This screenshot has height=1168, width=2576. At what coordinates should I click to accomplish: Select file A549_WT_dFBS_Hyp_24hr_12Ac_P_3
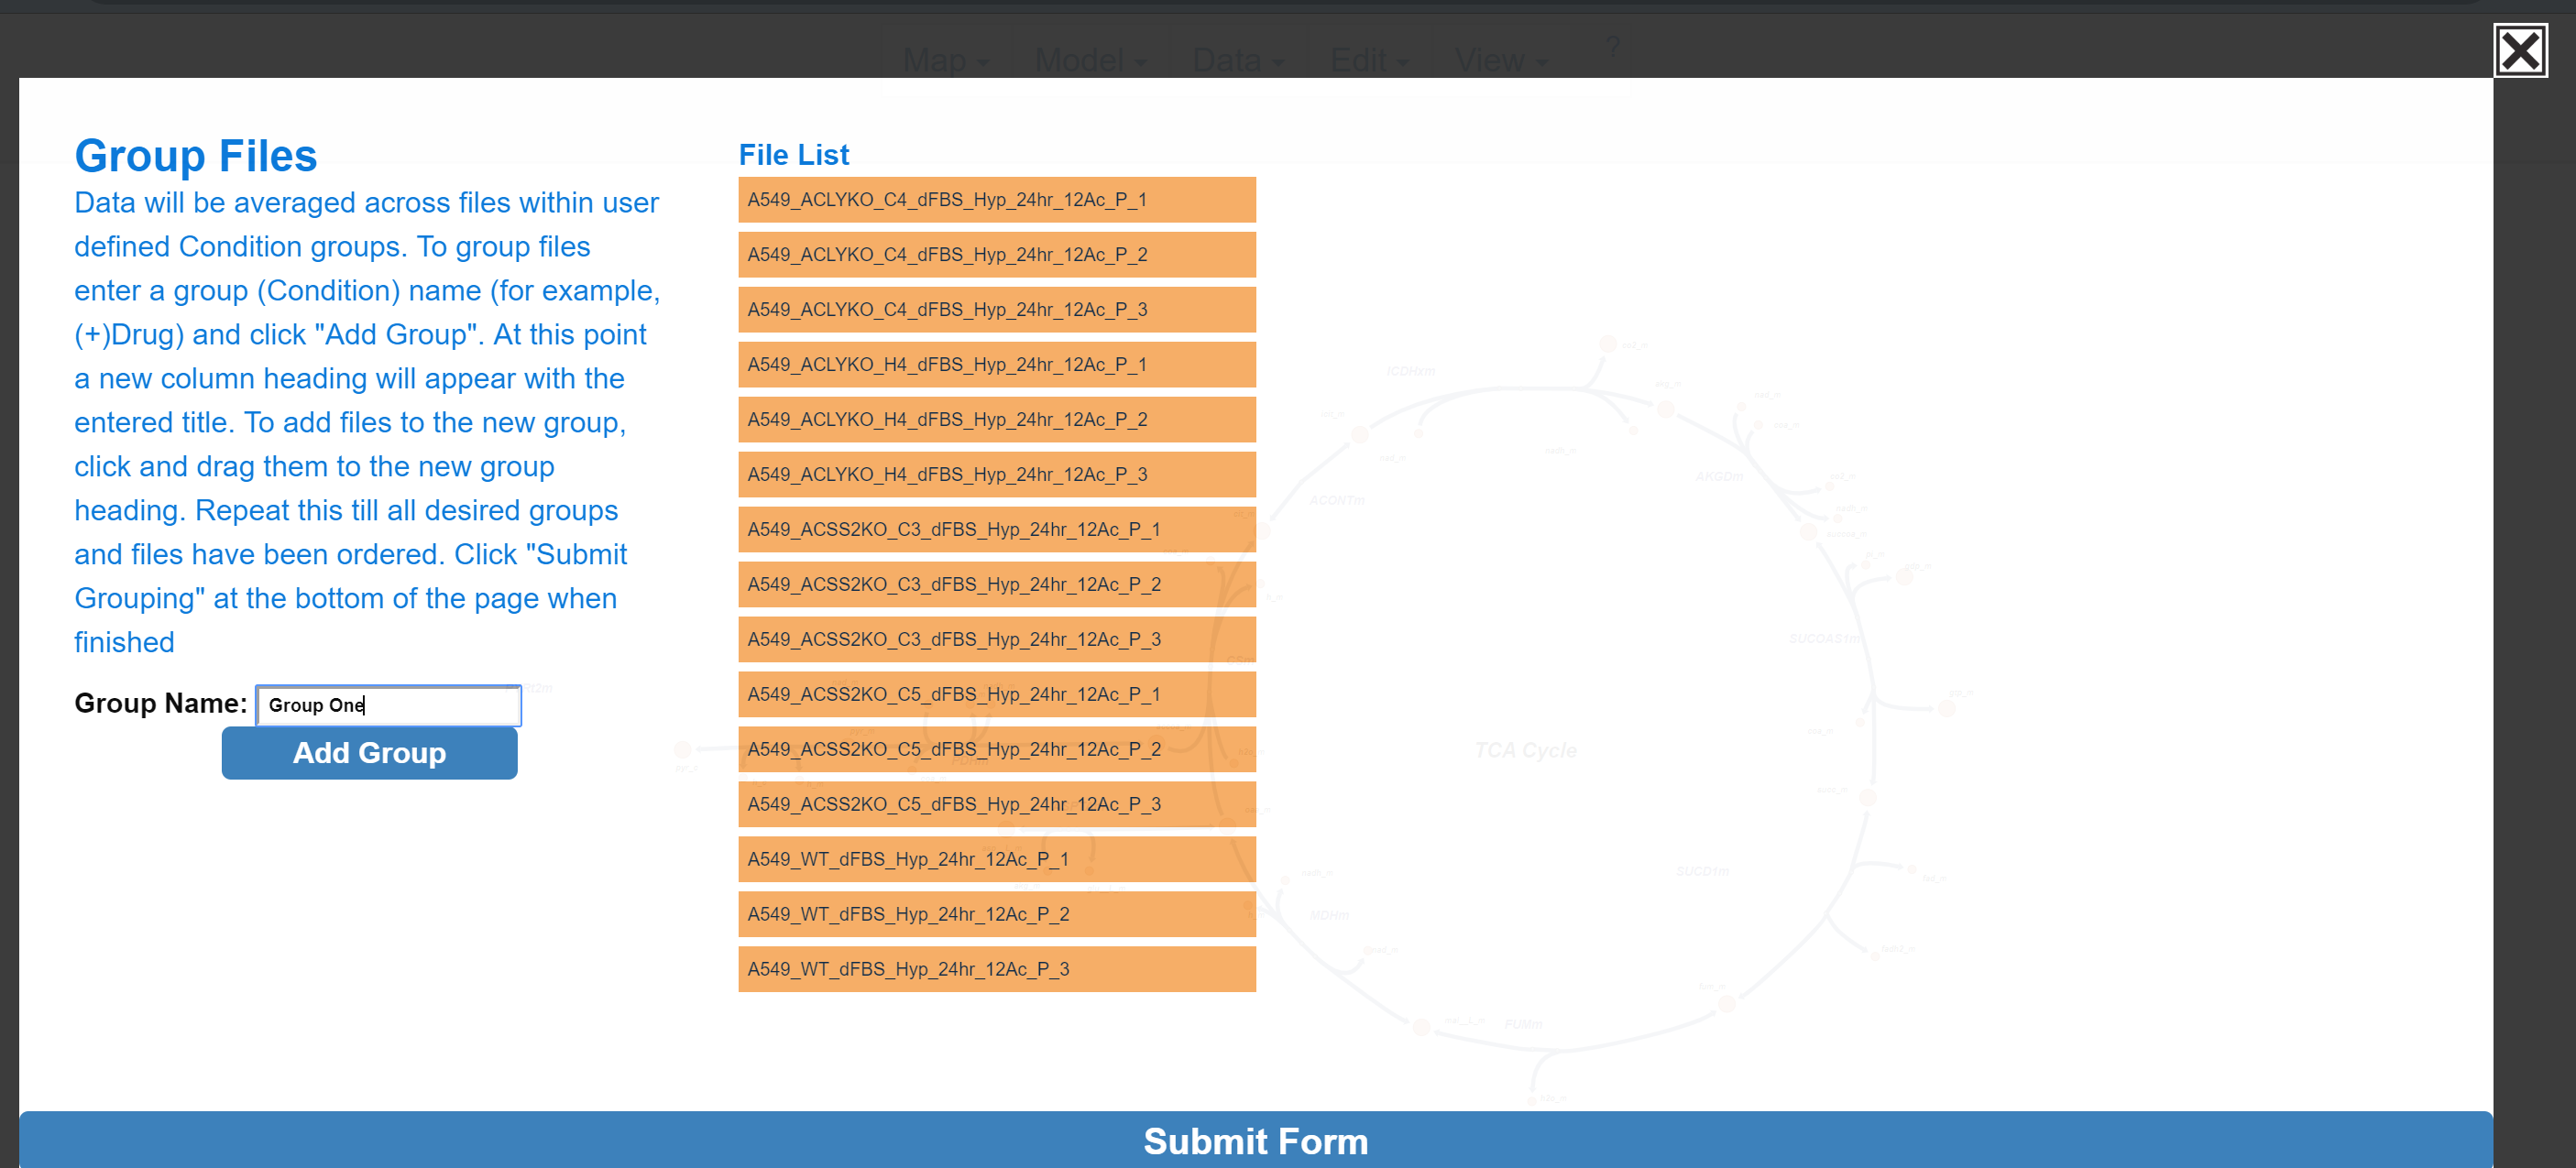coord(996,970)
